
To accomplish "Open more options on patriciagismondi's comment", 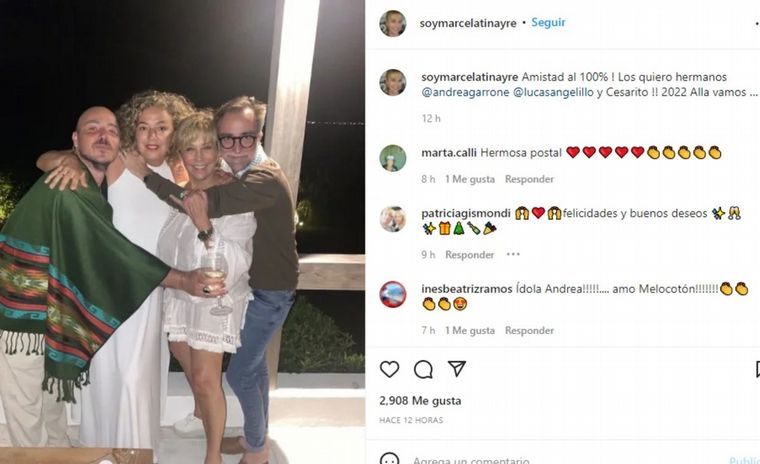I will pos(513,255).
